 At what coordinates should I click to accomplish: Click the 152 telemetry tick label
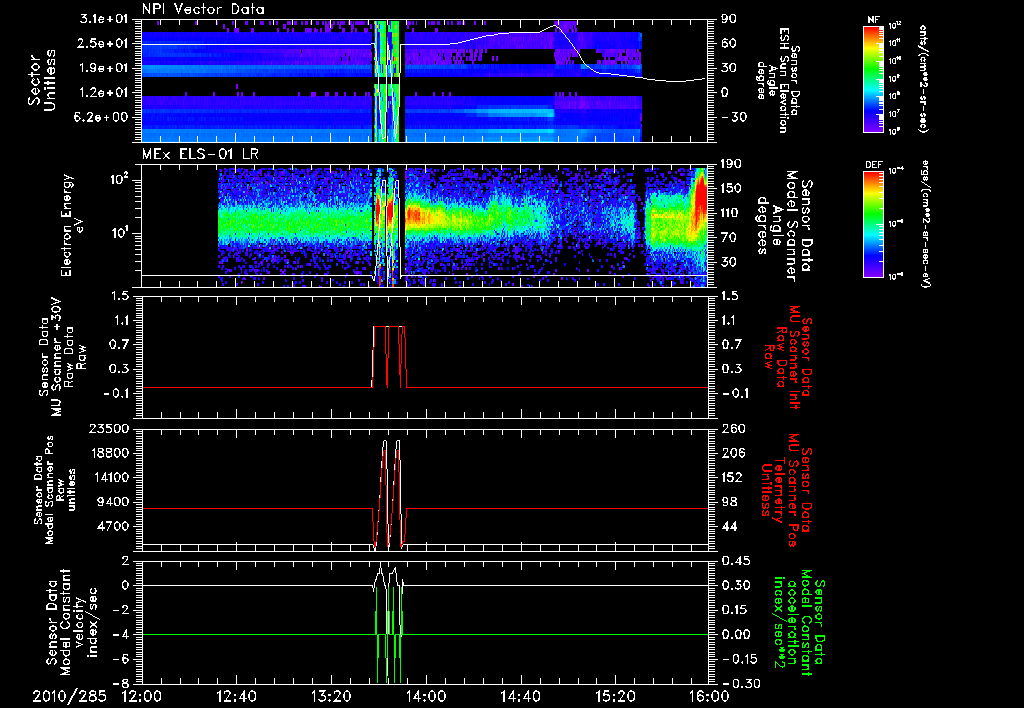click(x=731, y=477)
